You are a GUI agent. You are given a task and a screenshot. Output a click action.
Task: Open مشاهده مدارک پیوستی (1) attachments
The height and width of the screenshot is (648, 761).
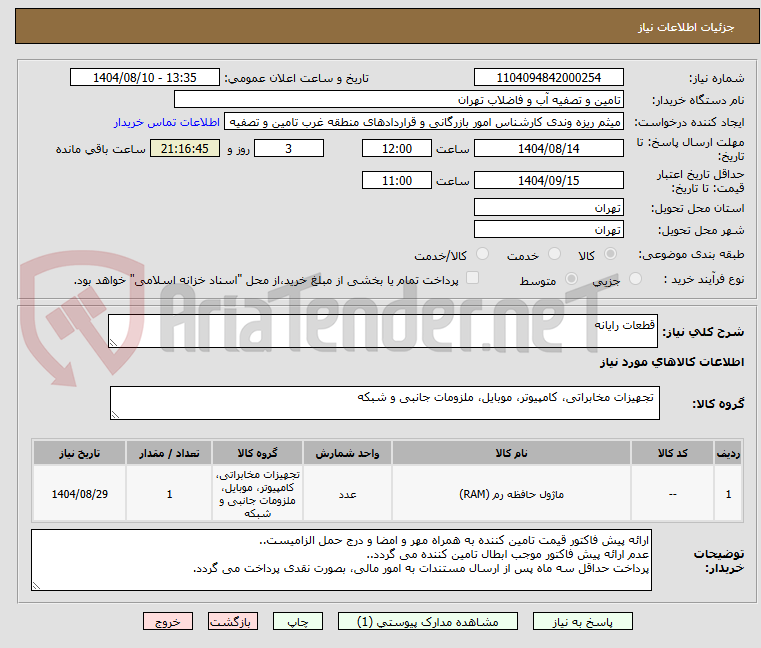(428, 621)
